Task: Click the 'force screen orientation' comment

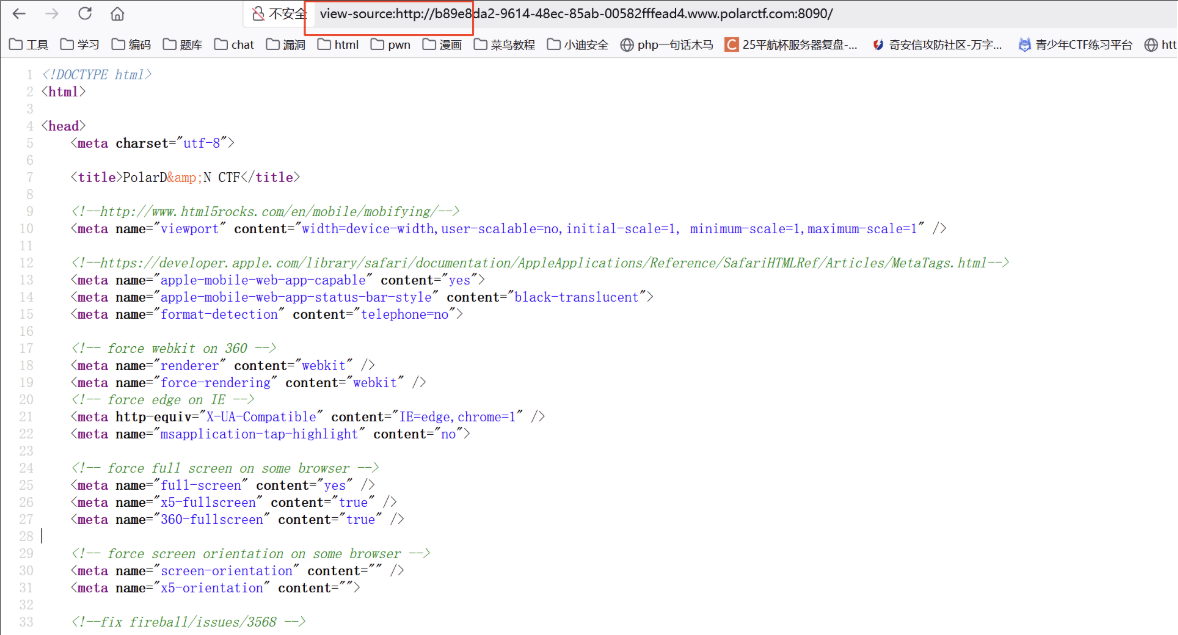Action: (251, 554)
